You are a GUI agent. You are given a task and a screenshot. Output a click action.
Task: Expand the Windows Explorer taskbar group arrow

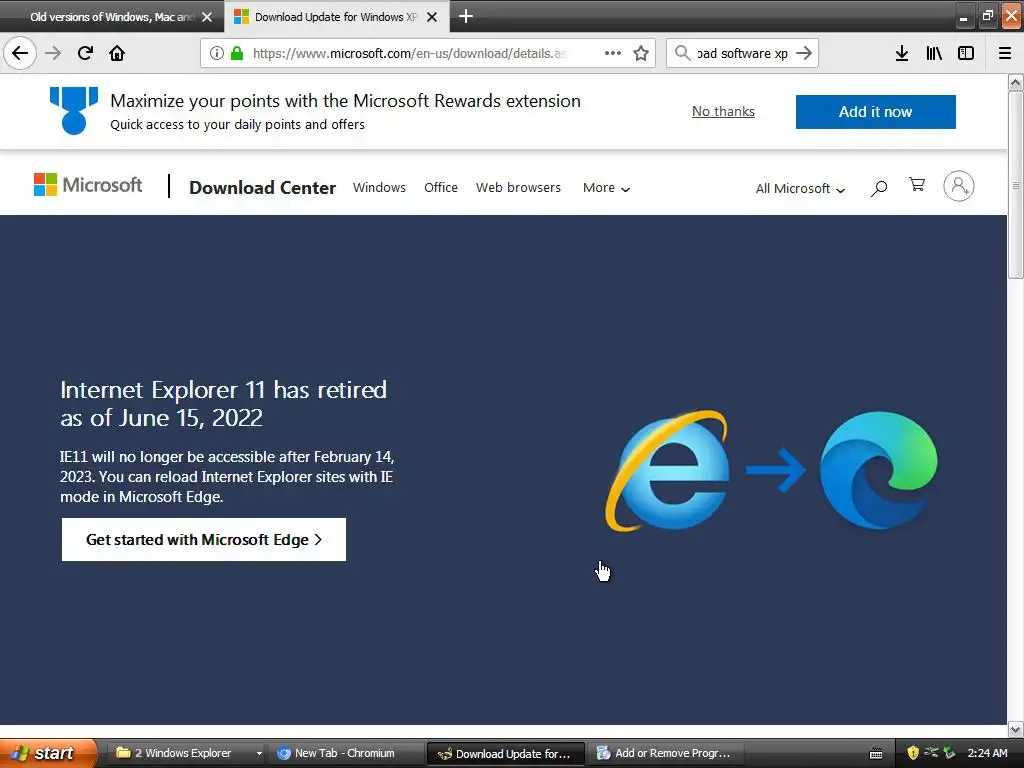(x=259, y=753)
